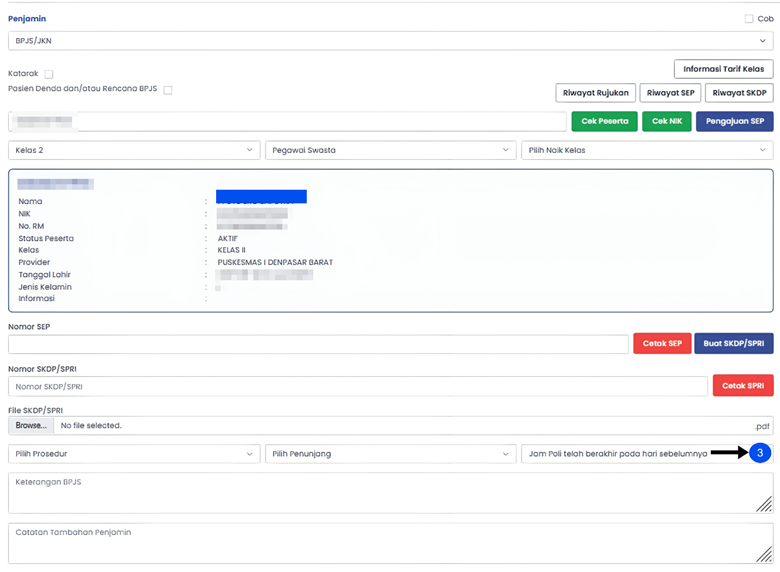This screenshot has width=780, height=572.
Task: Check Pasien Denda dan/atau Rencana BPJS box
Action: point(168,90)
